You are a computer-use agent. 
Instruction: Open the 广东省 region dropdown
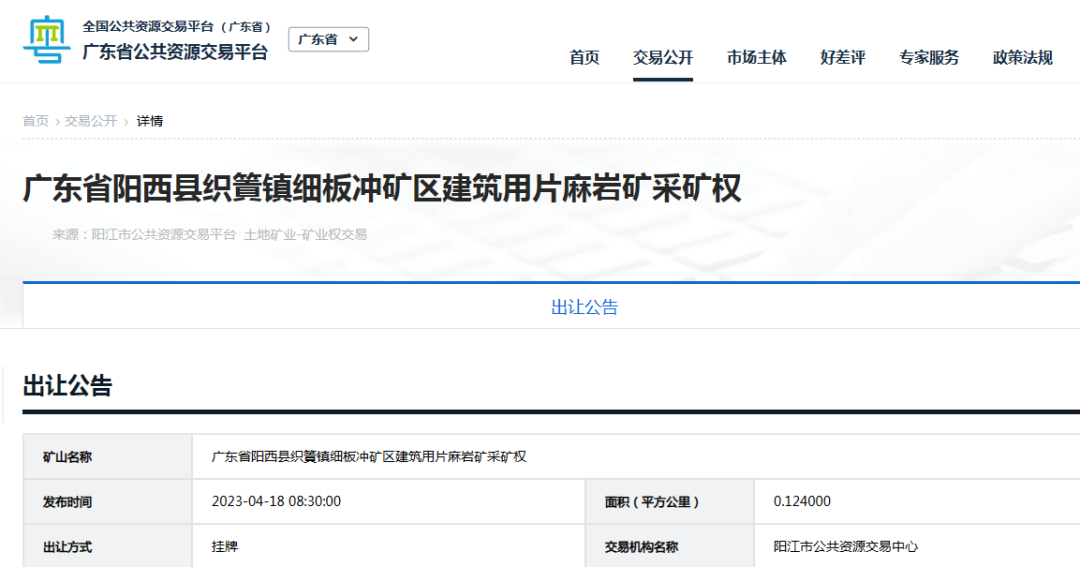329,39
